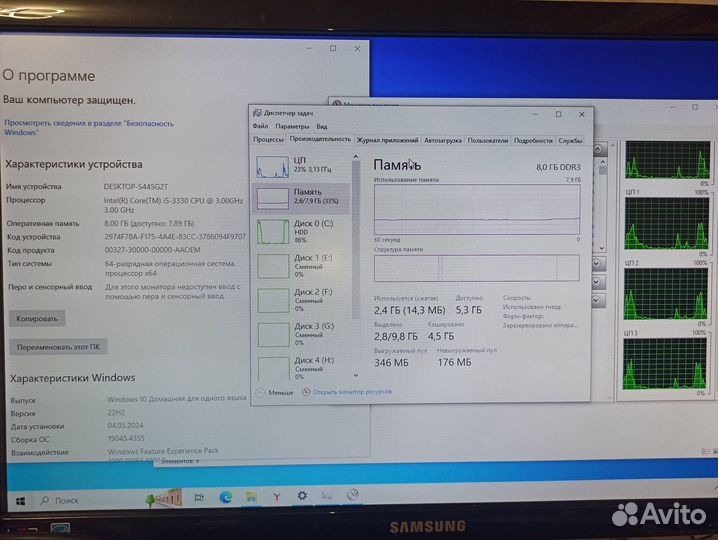Switch to the Пользователи tab
Viewport: 718px width, 540px height.
488,141
